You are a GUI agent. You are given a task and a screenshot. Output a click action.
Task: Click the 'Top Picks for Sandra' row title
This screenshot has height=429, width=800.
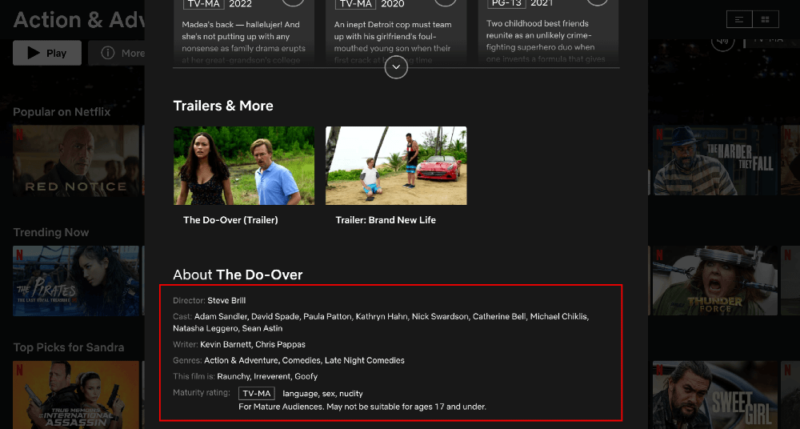tap(68, 347)
